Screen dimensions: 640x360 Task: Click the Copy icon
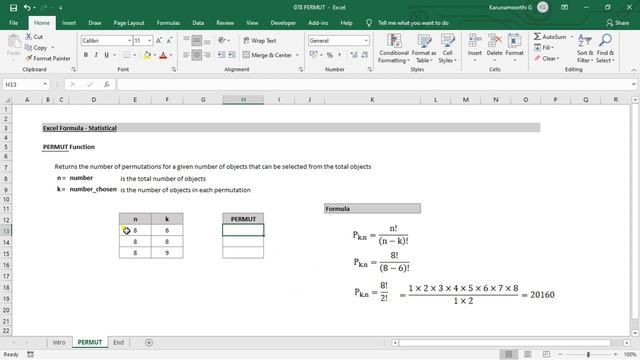tap(29, 48)
